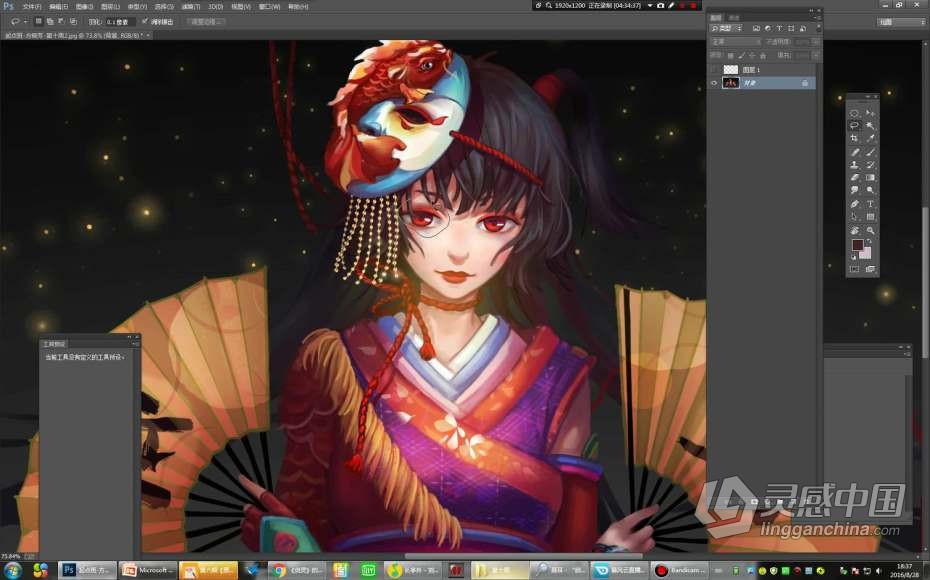The height and width of the screenshot is (580, 930).
Task: Select the Eraser tool
Action: 855,177
